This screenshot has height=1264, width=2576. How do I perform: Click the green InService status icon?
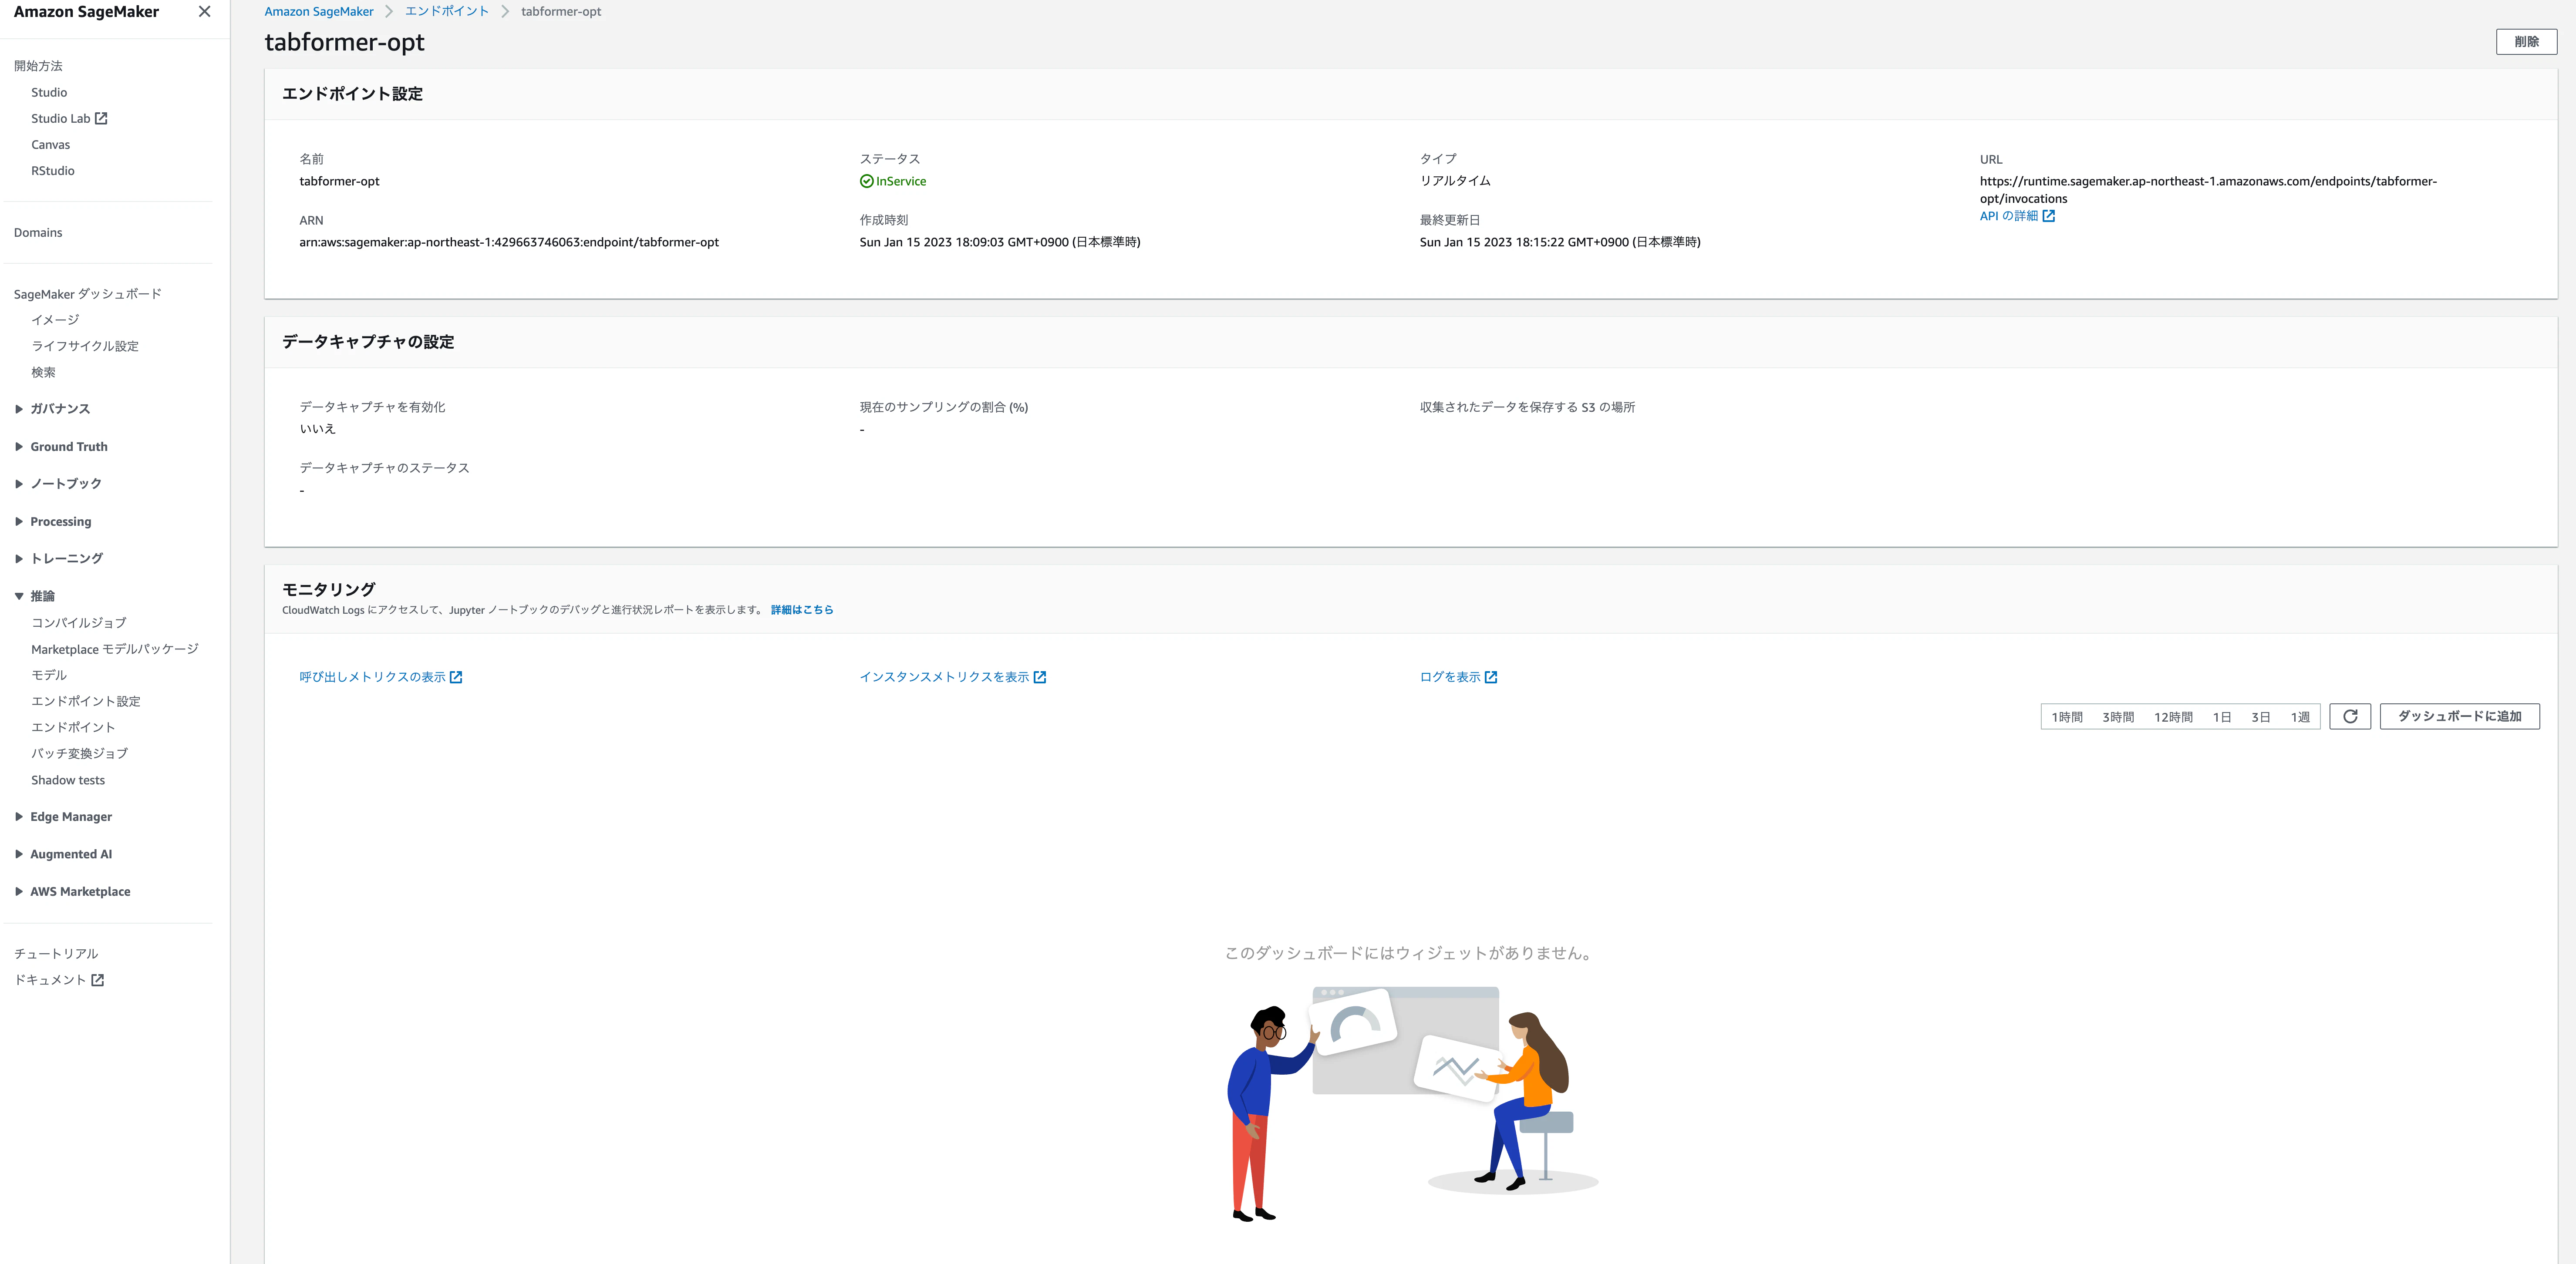(866, 181)
